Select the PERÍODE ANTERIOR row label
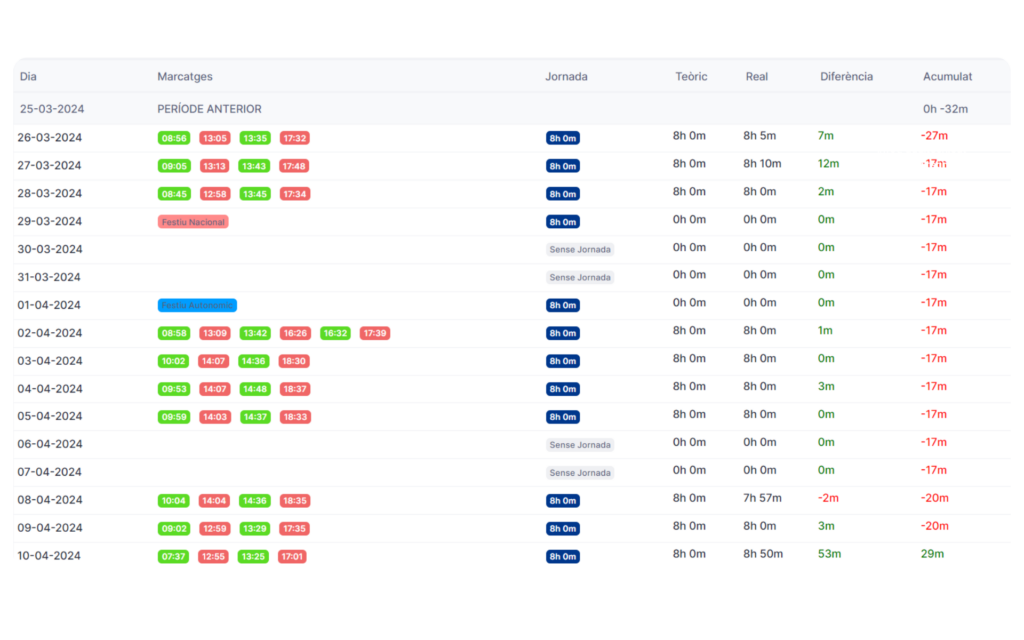Screen dimensions: 1024x640 [209, 109]
